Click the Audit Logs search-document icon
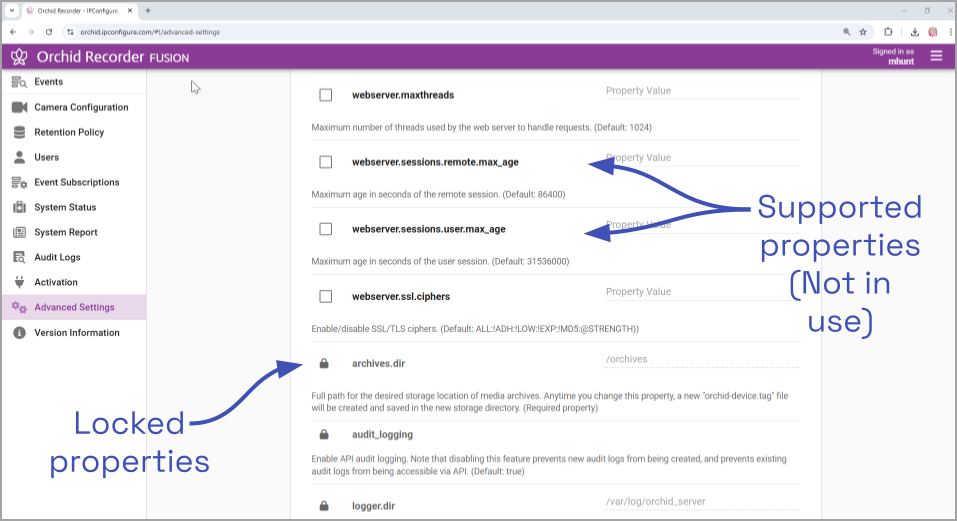Viewport: 957px width, 521px height. (20, 257)
